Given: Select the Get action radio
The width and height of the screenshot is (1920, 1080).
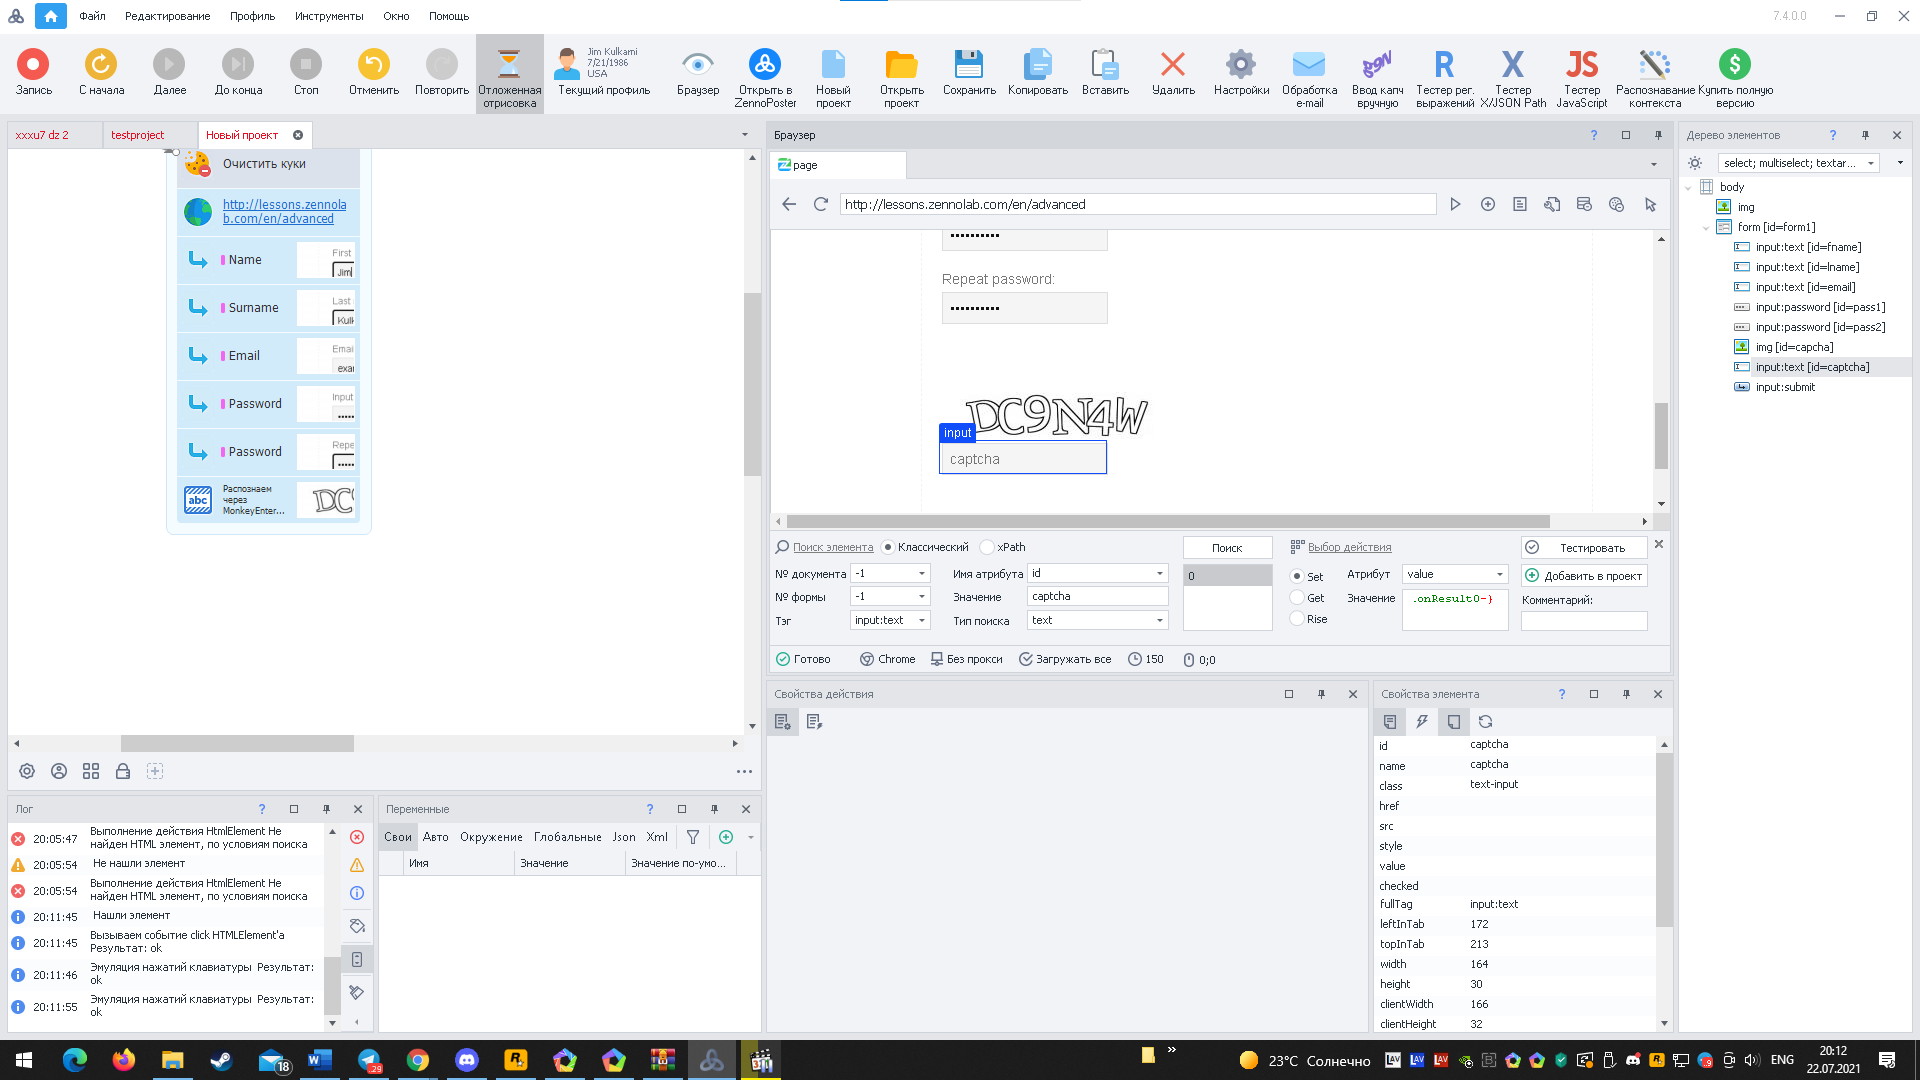Looking at the screenshot, I should 1297,598.
